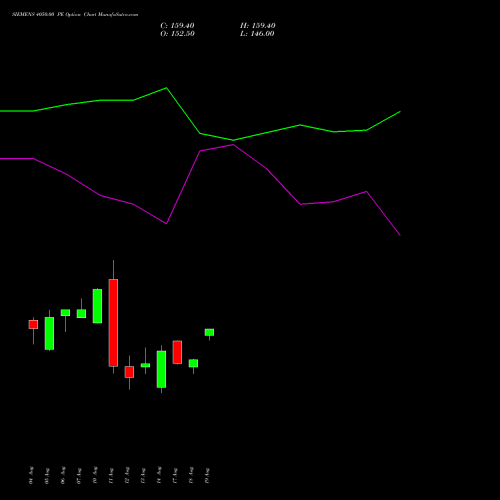The width and height of the screenshot is (500, 500).
Task: Click the high value H: 159.40
Action: (x=258, y=26)
